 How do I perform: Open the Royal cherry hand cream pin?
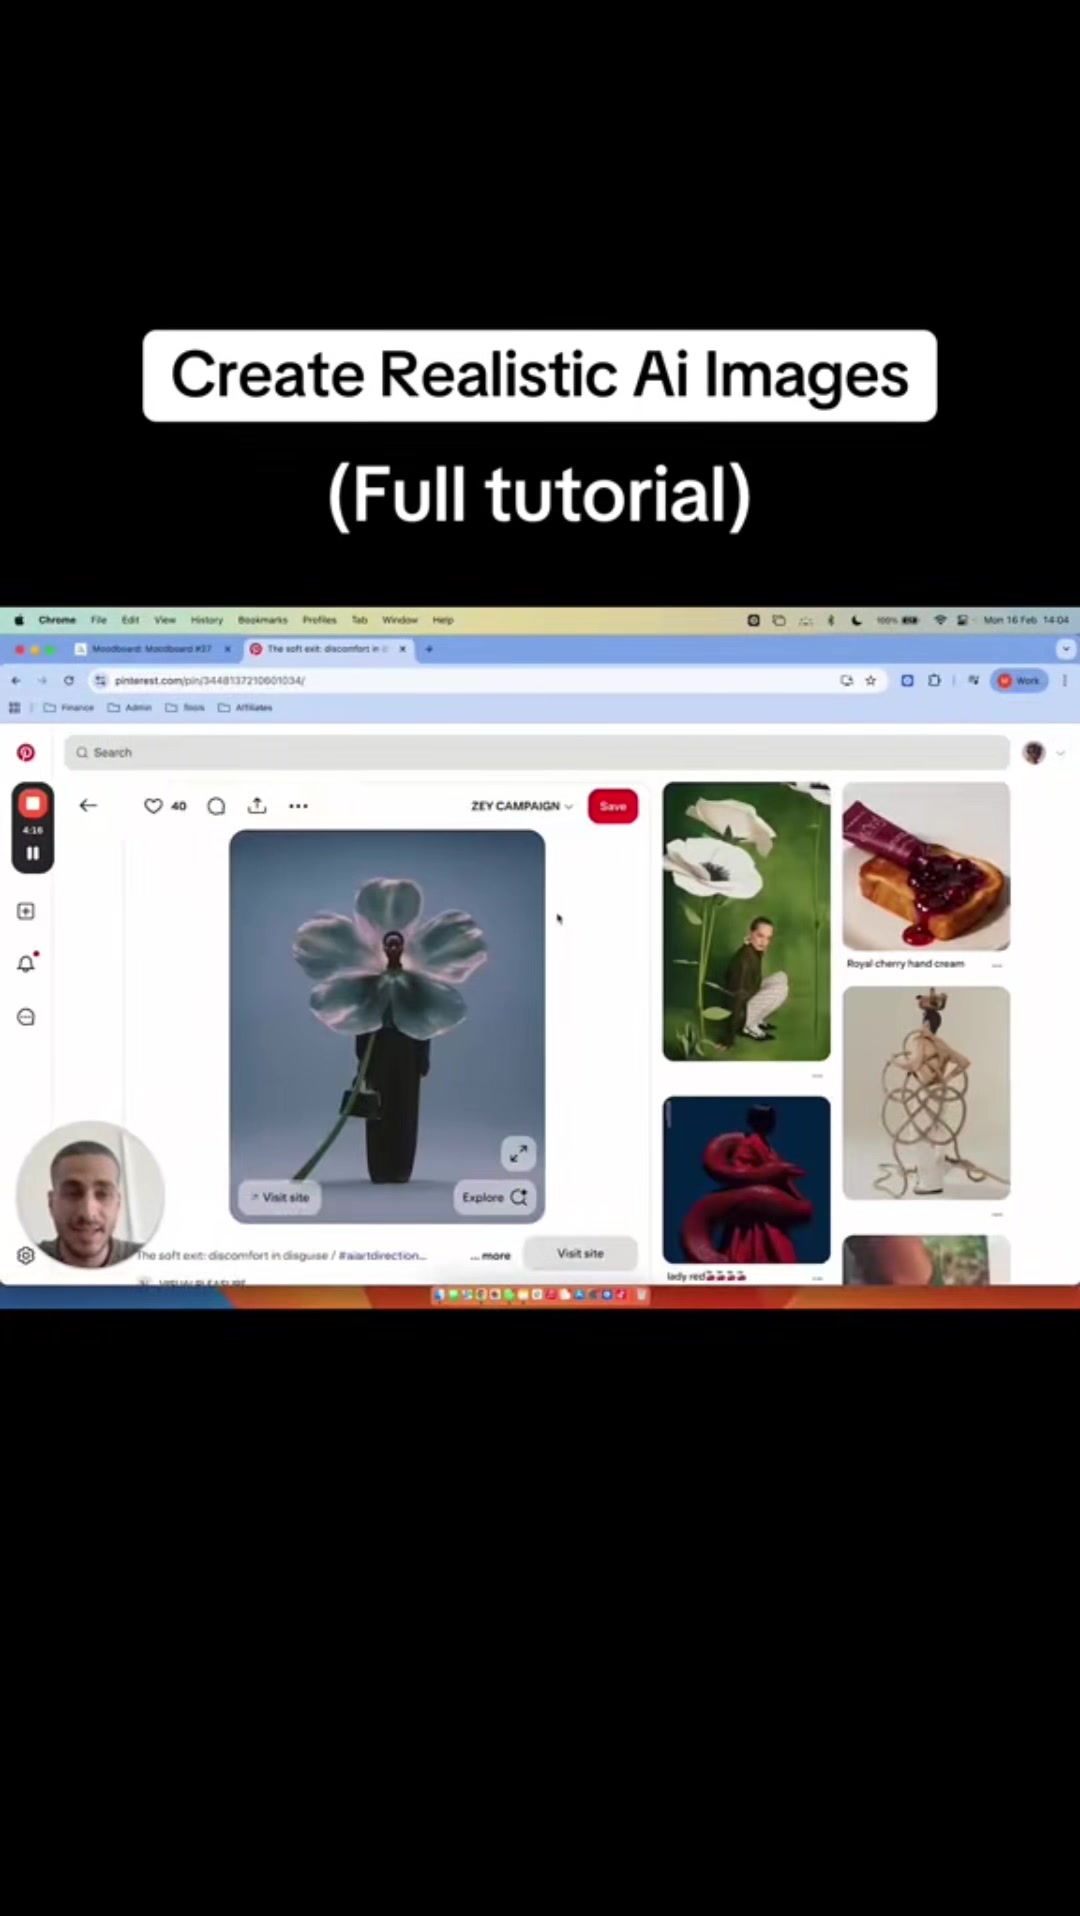click(x=926, y=866)
